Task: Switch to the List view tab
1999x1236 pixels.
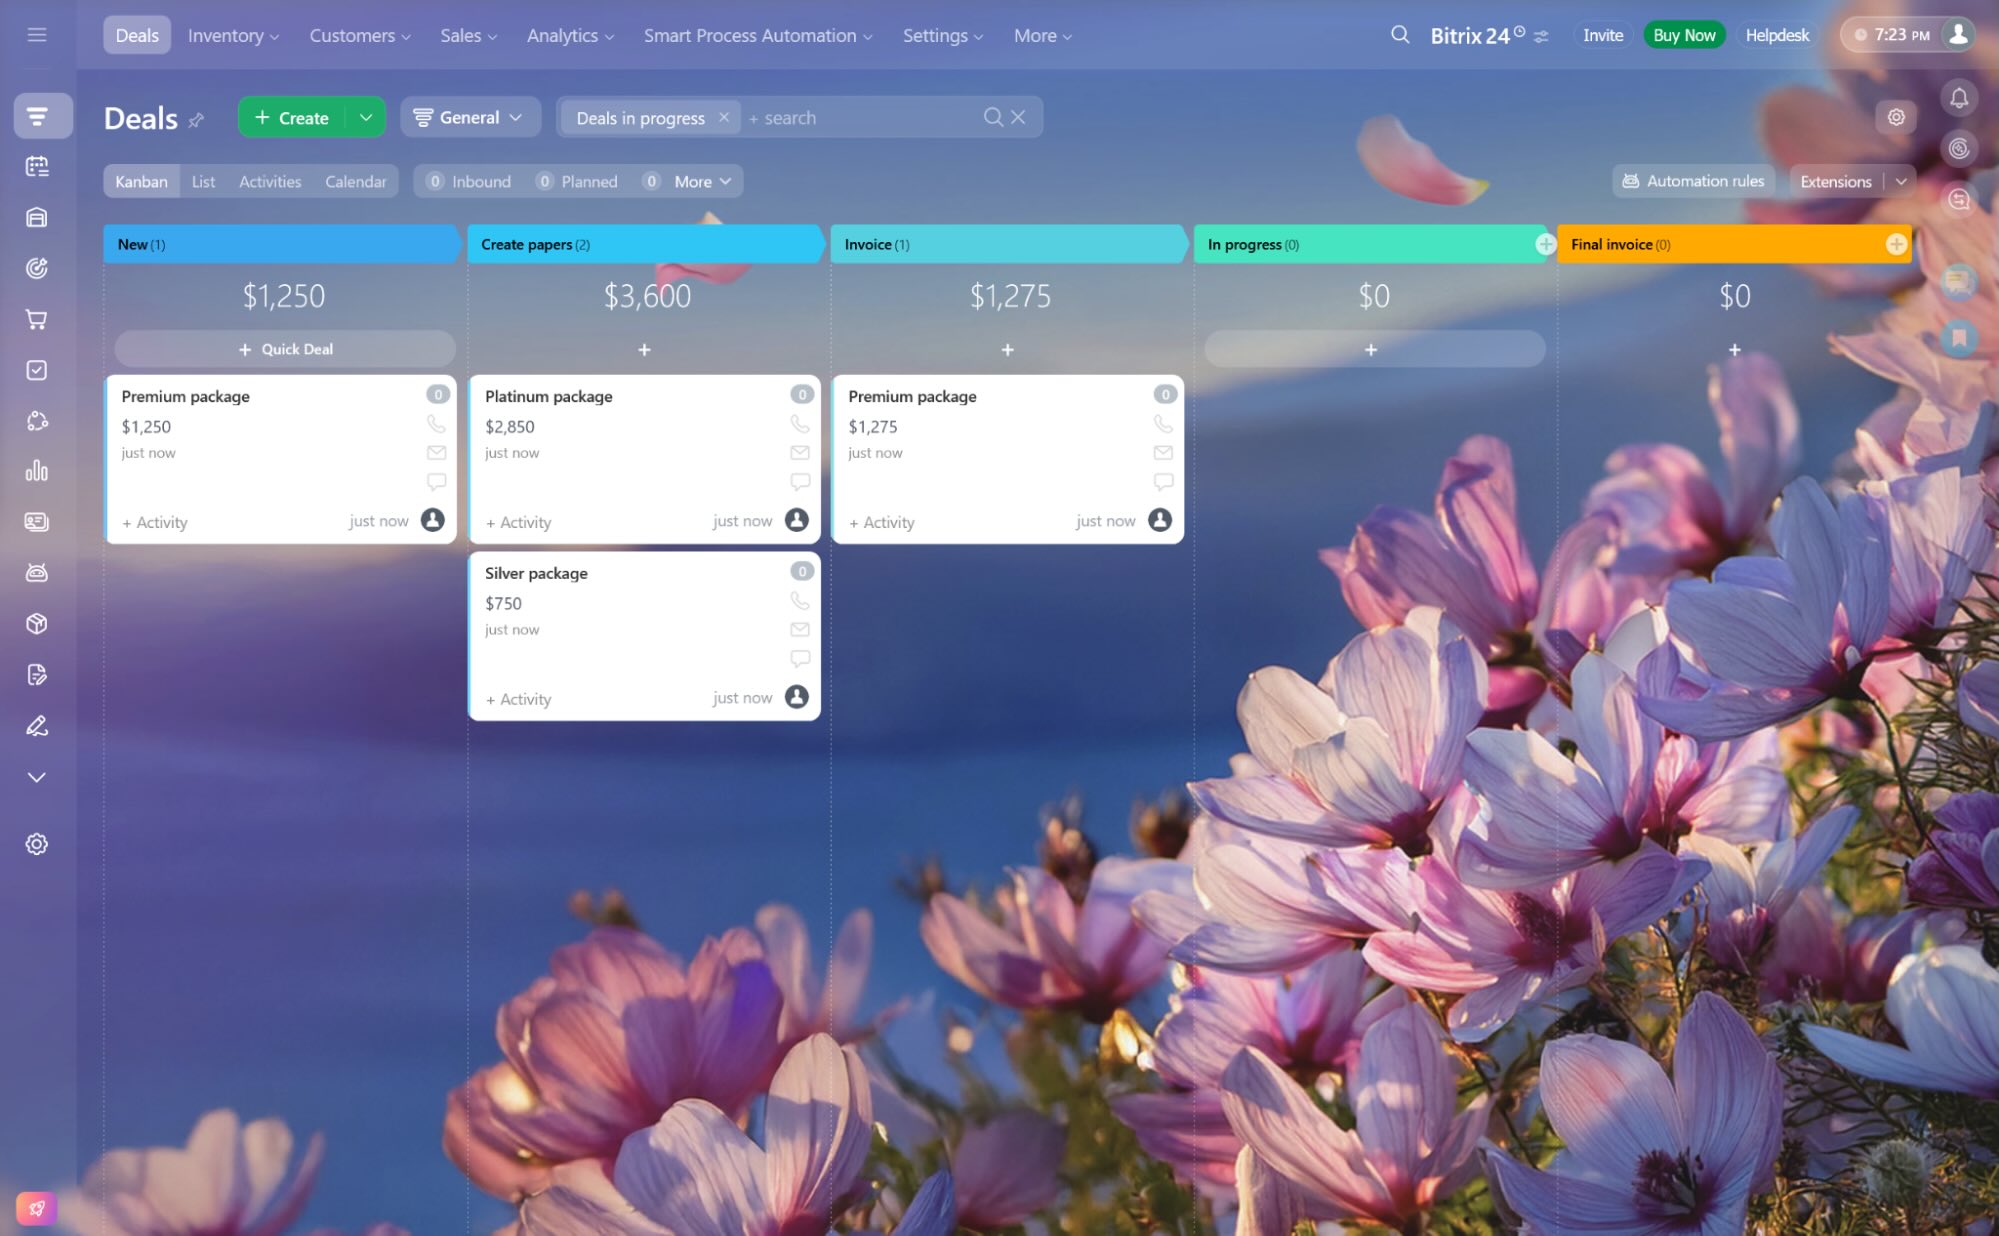Action: pos(203,181)
